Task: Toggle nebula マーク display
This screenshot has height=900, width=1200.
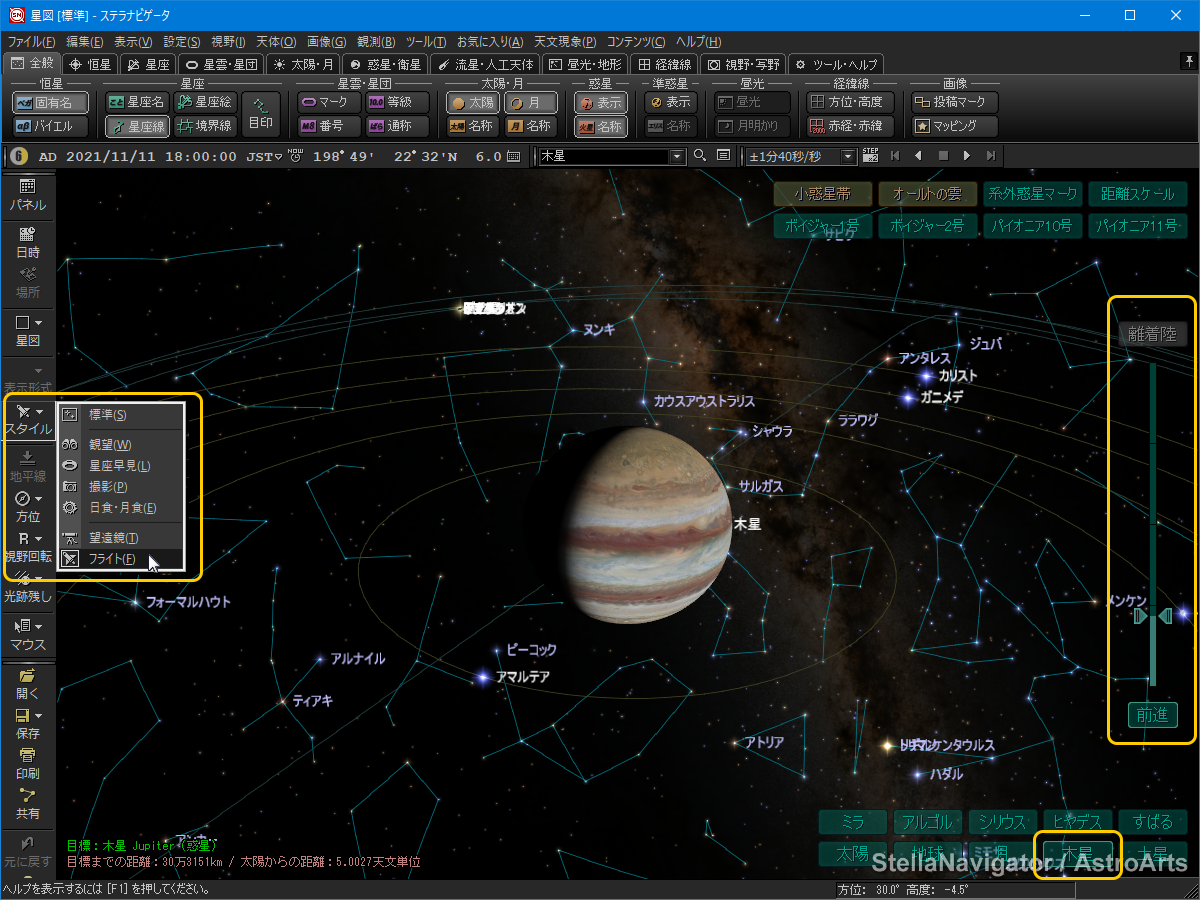Action: point(329,102)
